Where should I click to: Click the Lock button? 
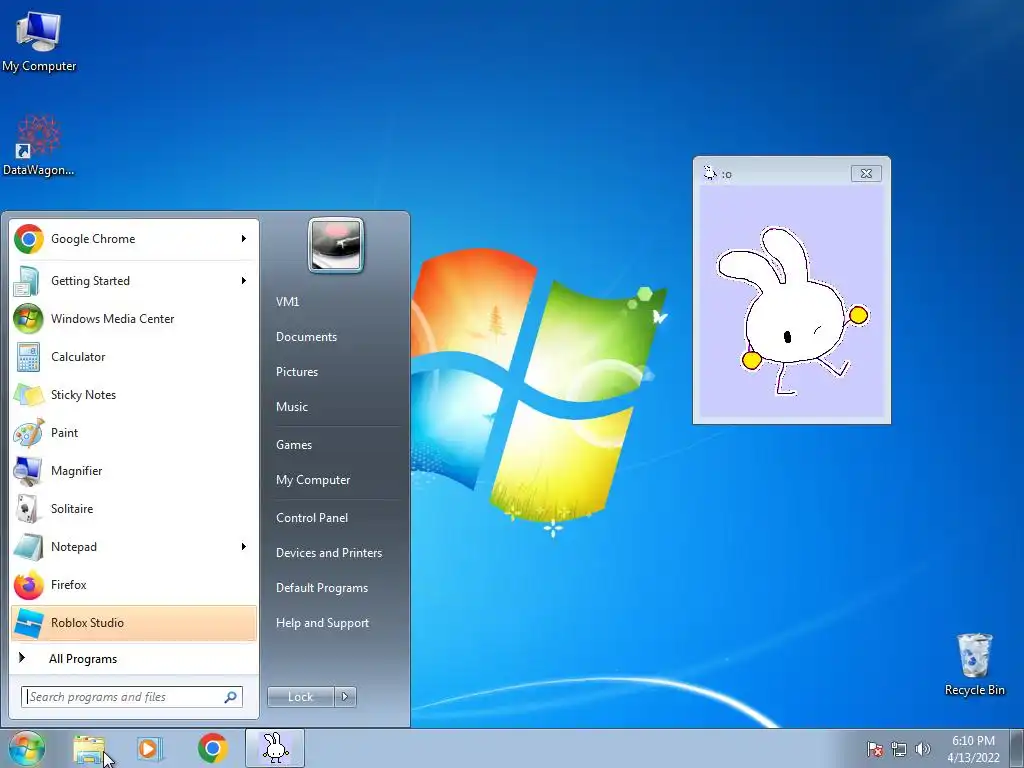[x=300, y=697]
